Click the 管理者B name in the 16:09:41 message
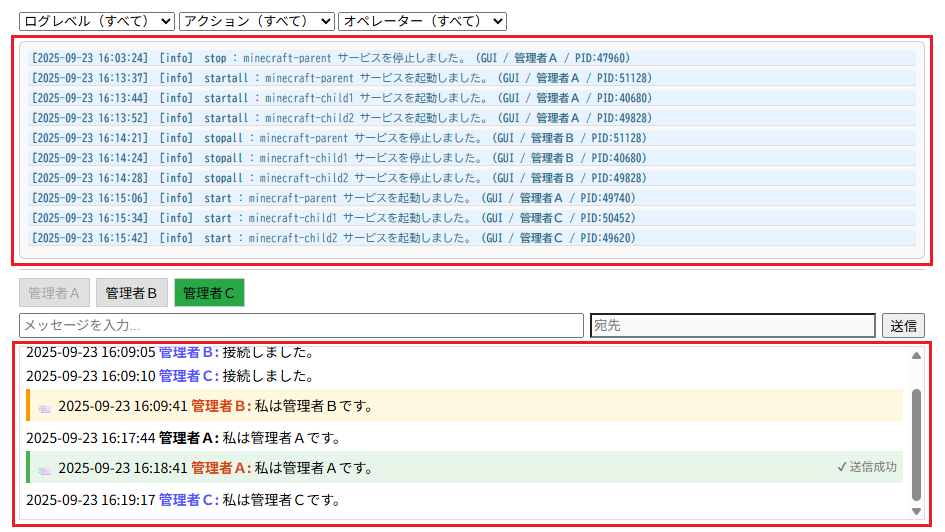This screenshot has height=532, width=945. (221, 406)
